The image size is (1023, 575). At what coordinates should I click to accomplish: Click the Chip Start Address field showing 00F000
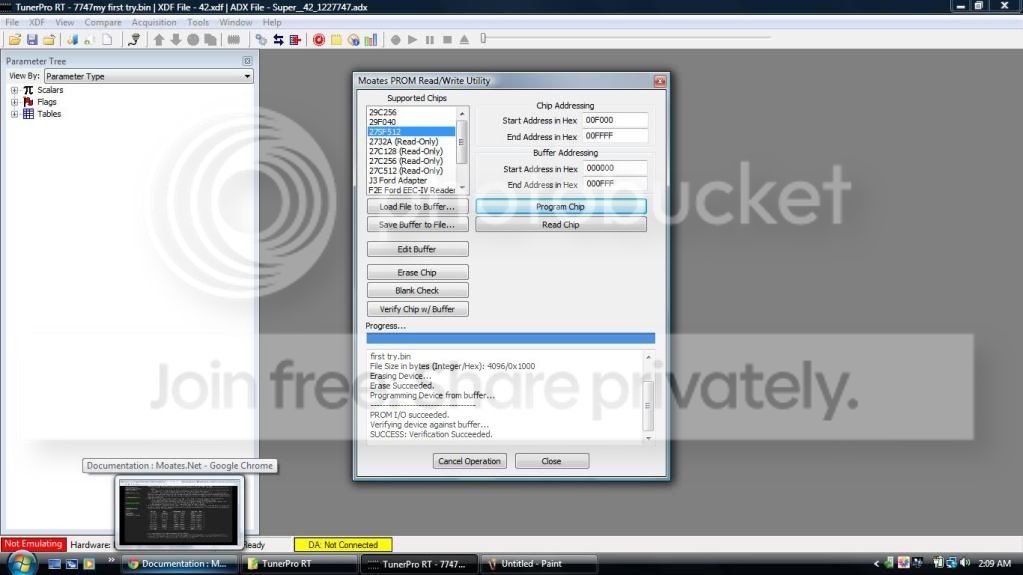click(x=615, y=120)
